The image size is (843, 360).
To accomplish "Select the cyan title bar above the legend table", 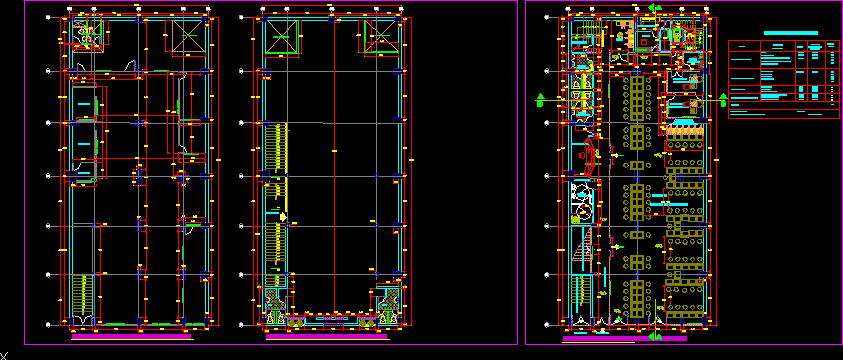I will click(x=791, y=33).
